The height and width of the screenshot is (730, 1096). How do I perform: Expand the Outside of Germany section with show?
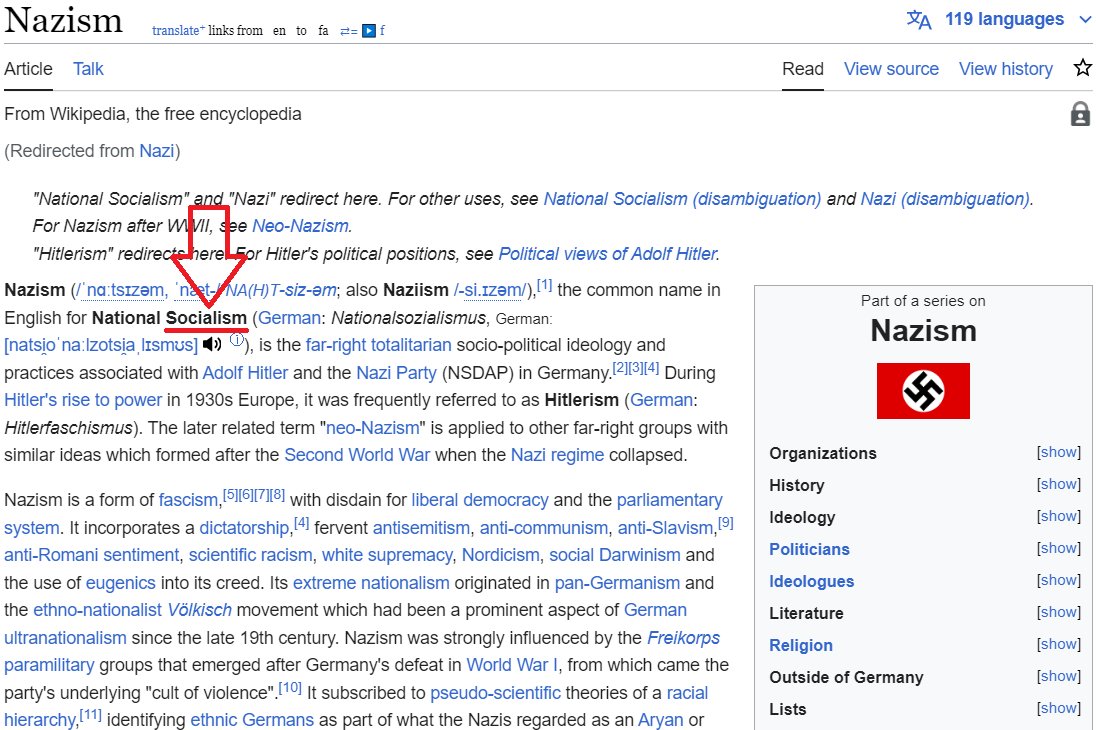pos(1058,677)
